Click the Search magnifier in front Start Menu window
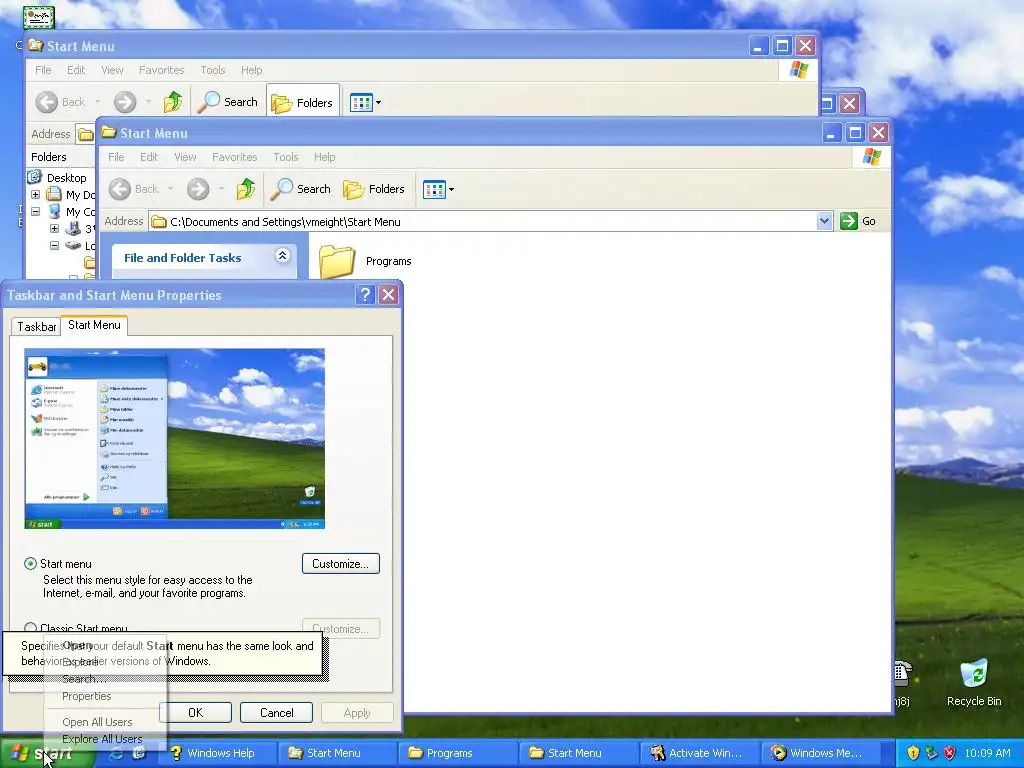 [301, 189]
